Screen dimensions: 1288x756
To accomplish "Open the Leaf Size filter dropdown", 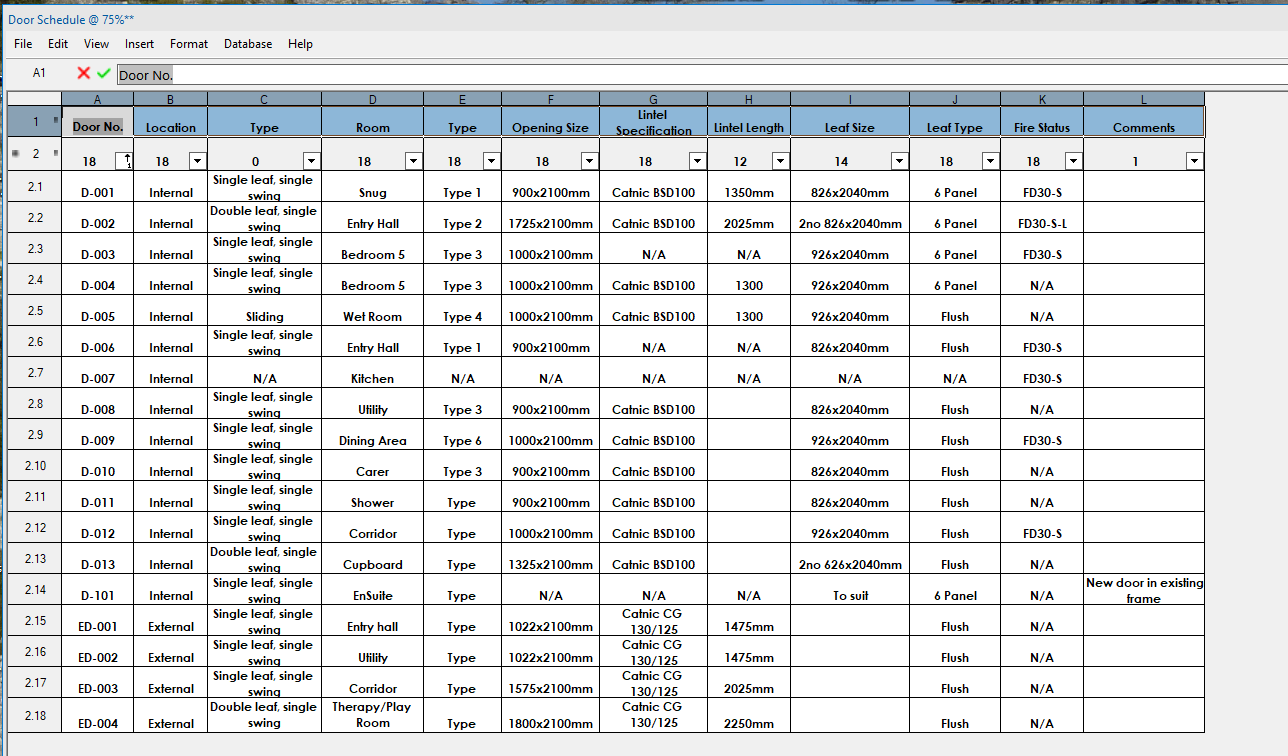I will click(x=898, y=160).
